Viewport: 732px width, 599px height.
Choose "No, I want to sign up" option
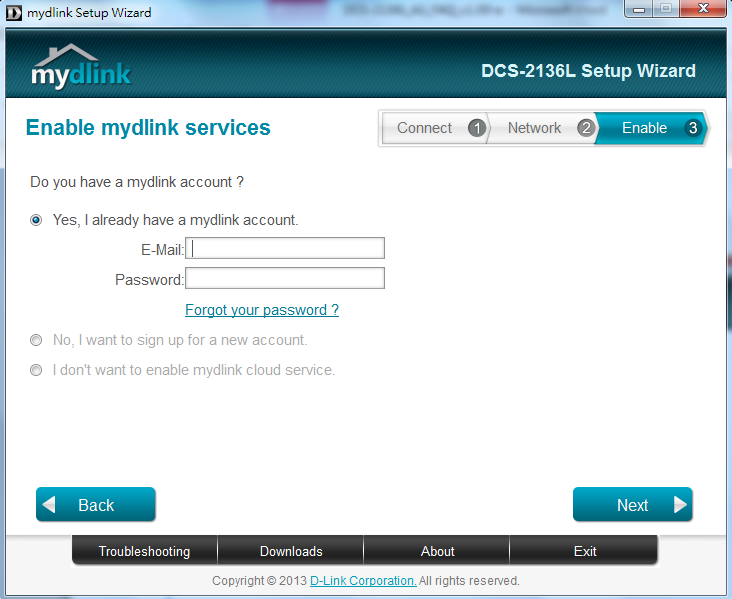pyautogui.click(x=37, y=340)
